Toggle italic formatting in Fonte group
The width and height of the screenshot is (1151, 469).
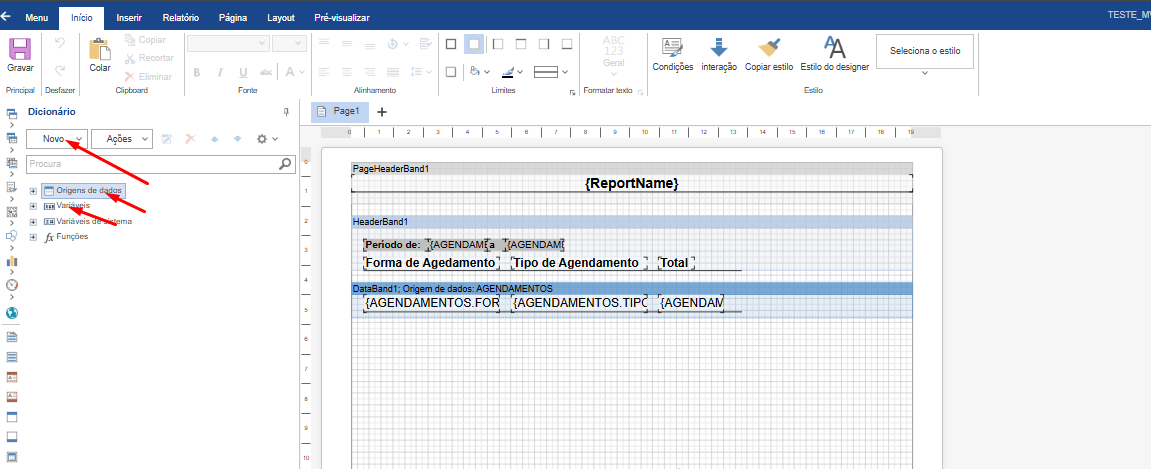click(219, 72)
